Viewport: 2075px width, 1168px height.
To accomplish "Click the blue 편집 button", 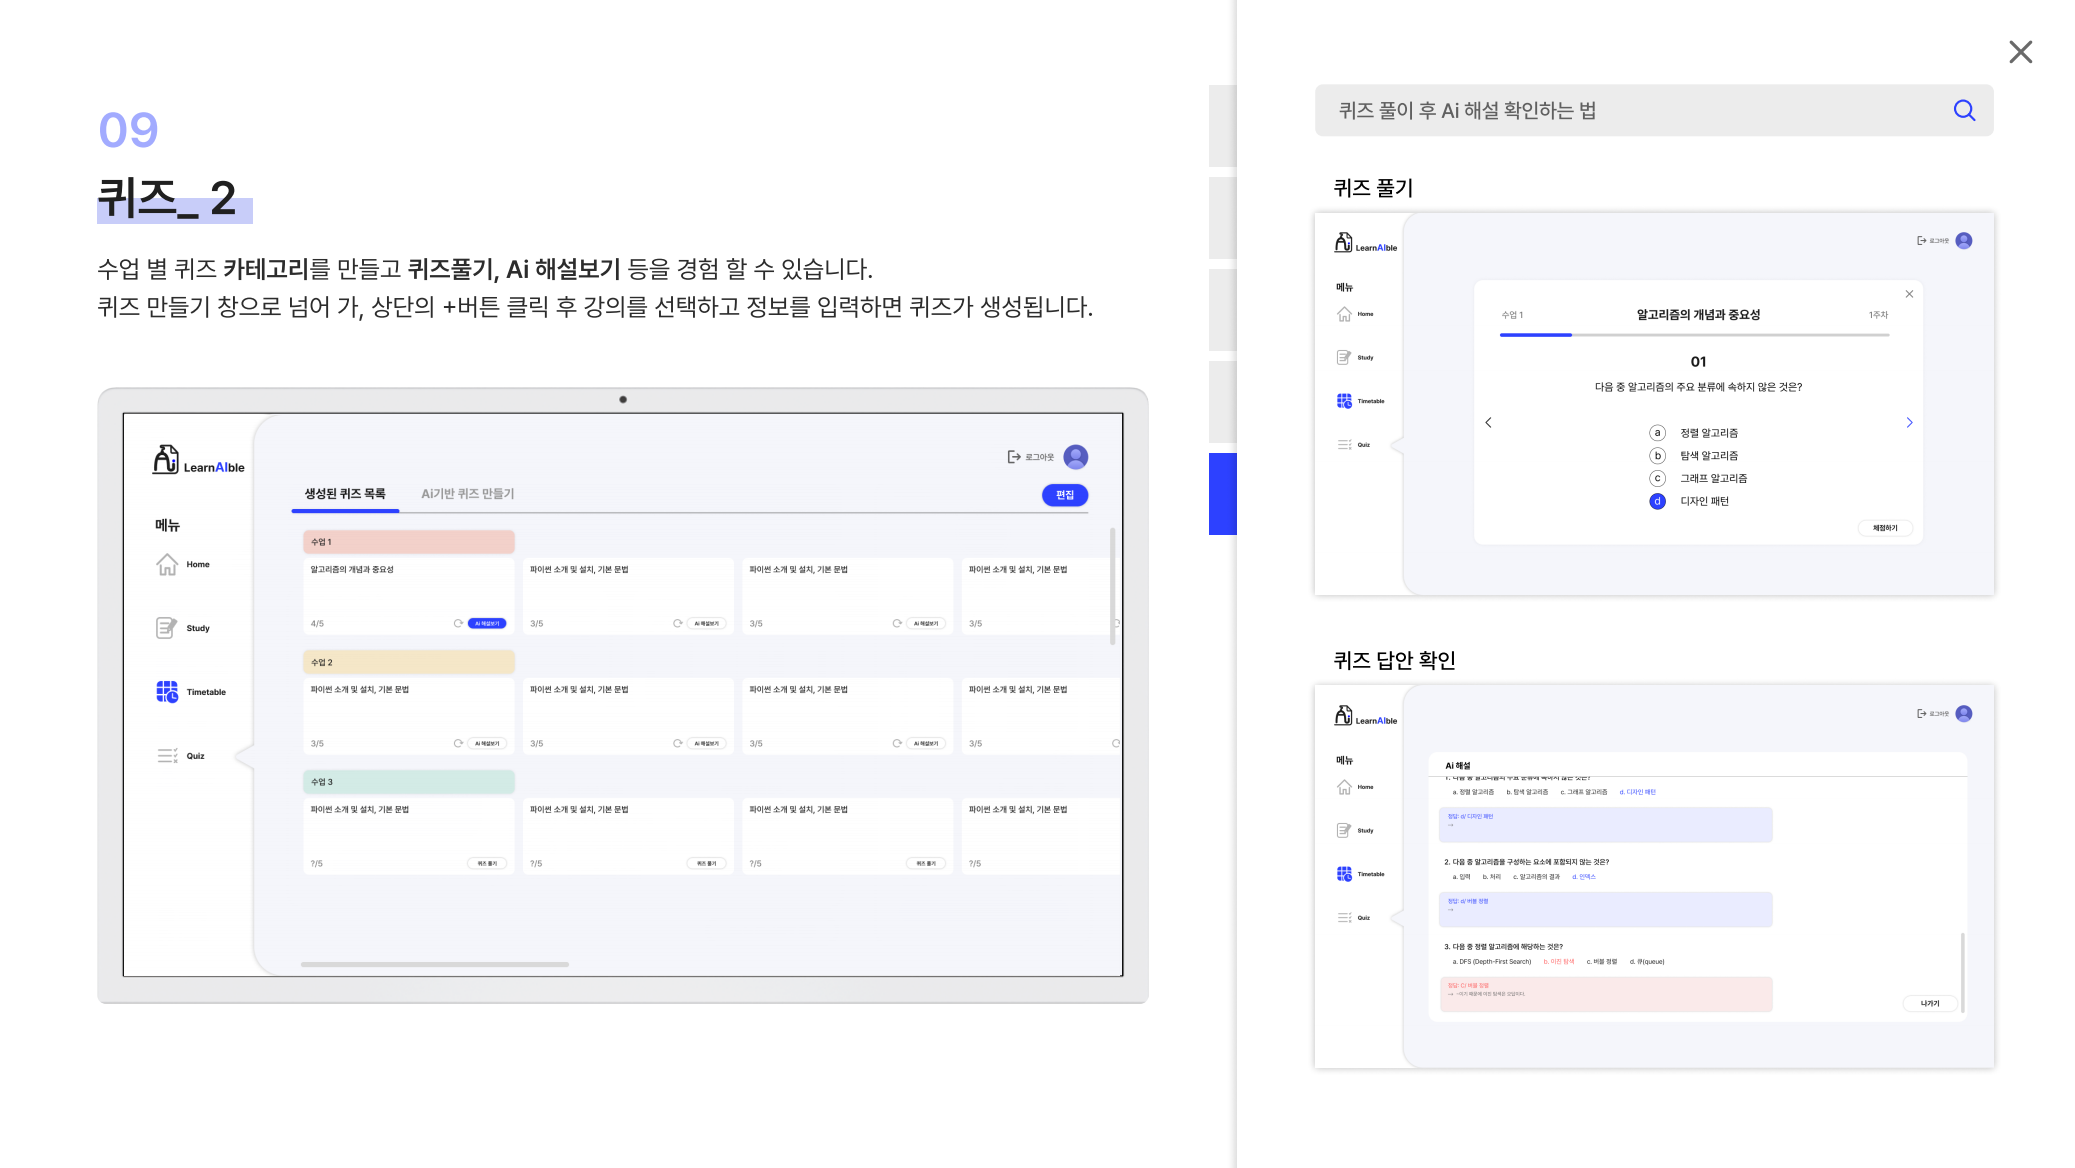I will pyautogui.click(x=1064, y=495).
